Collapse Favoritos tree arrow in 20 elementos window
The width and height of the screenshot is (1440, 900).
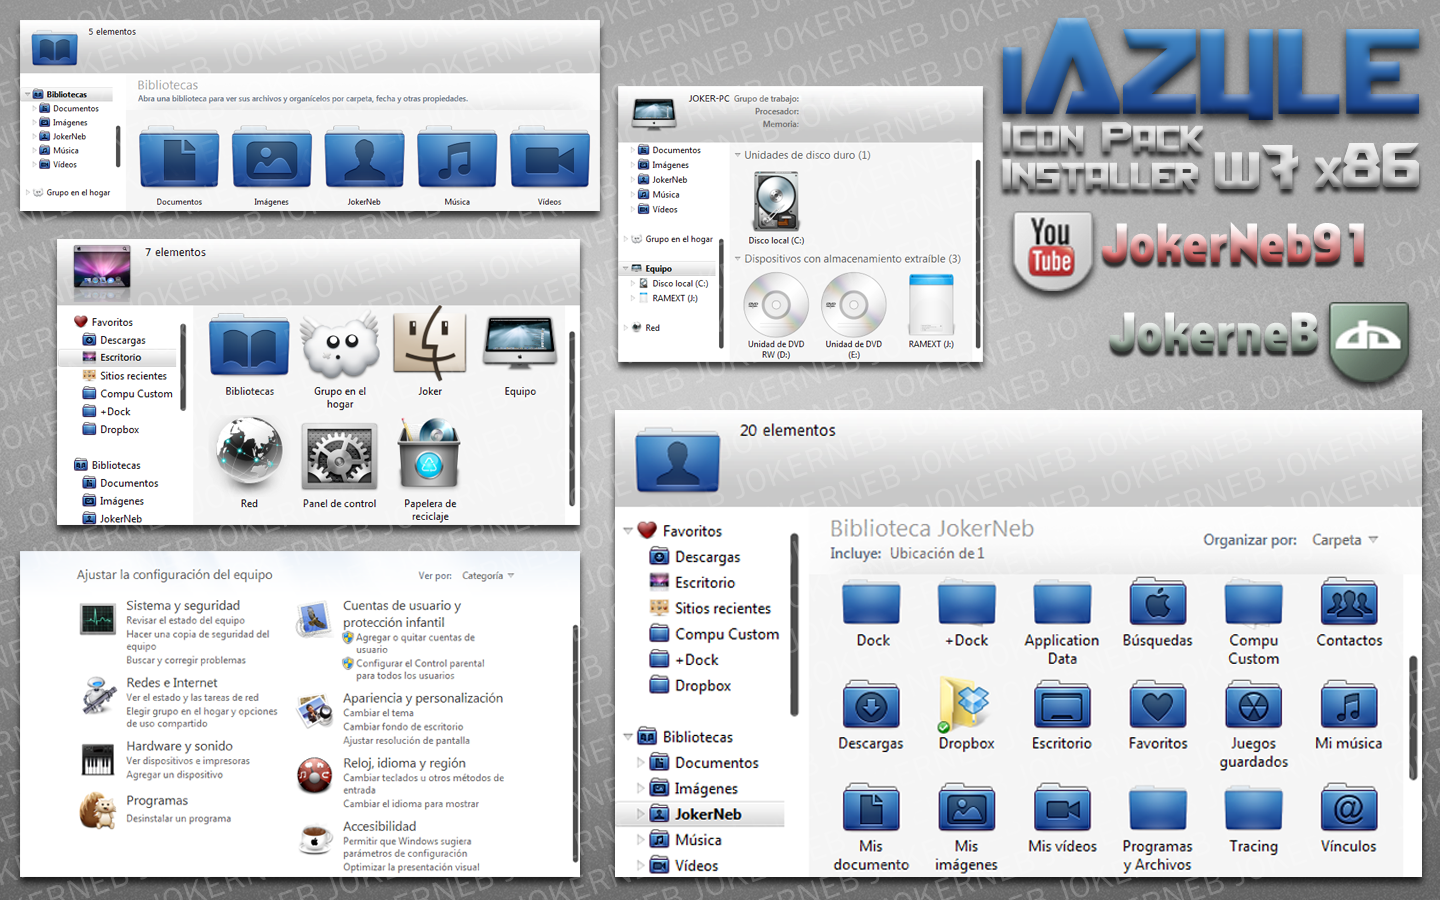pos(628,531)
